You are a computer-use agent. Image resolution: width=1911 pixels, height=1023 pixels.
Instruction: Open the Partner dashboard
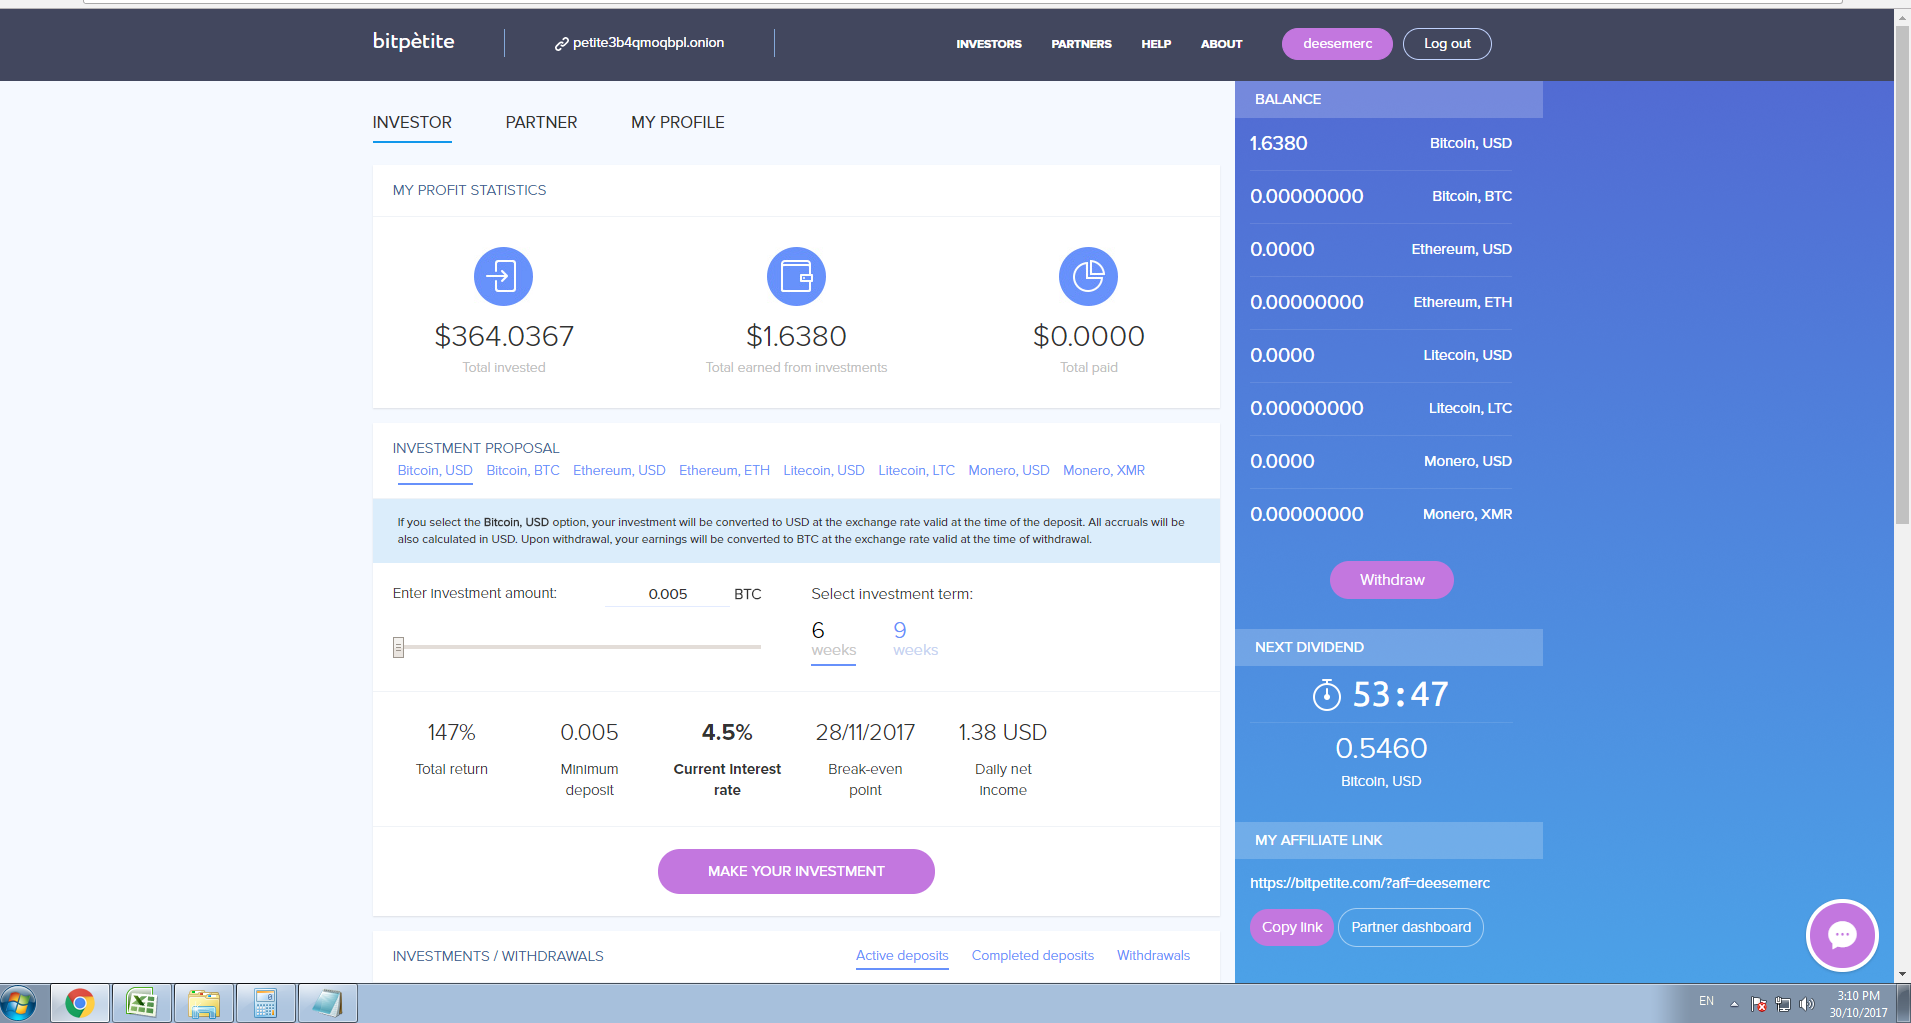[x=1411, y=927]
